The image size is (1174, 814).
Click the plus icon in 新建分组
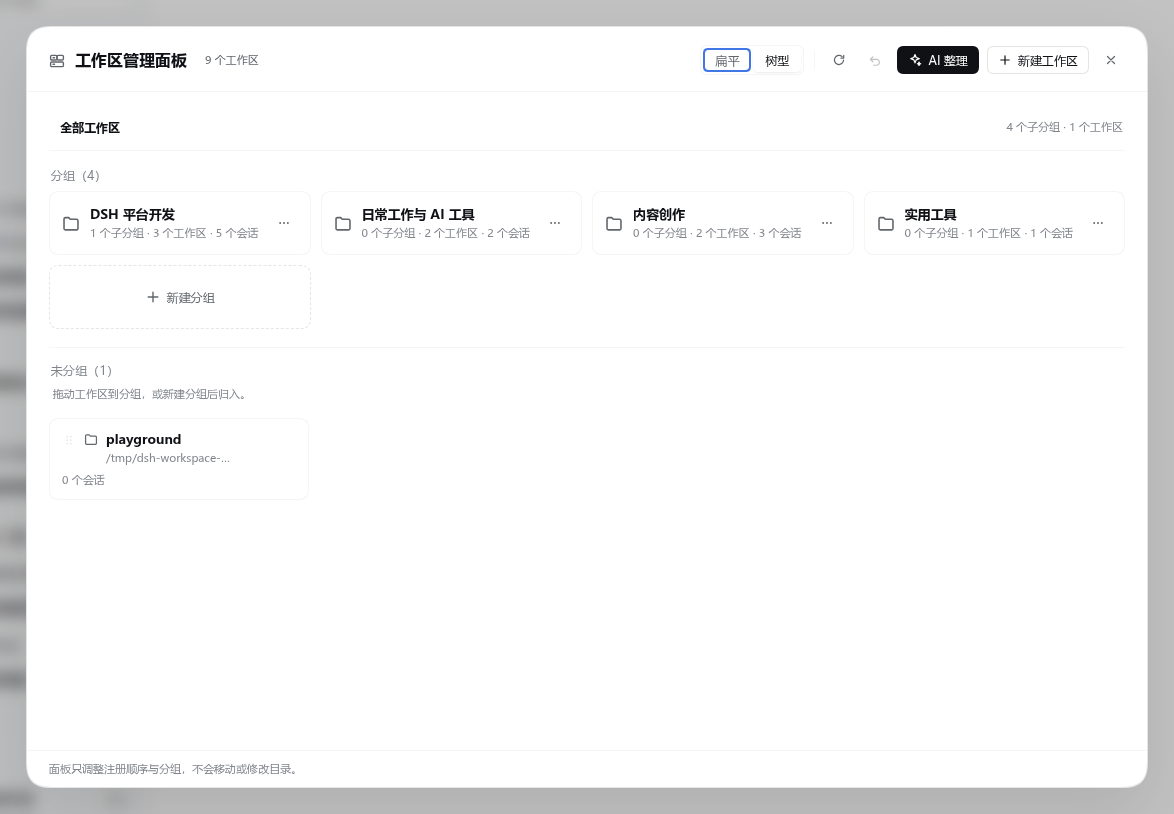[x=153, y=297]
